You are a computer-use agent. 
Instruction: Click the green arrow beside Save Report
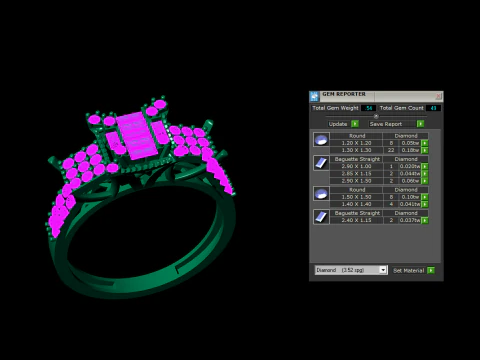[x=420, y=124]
